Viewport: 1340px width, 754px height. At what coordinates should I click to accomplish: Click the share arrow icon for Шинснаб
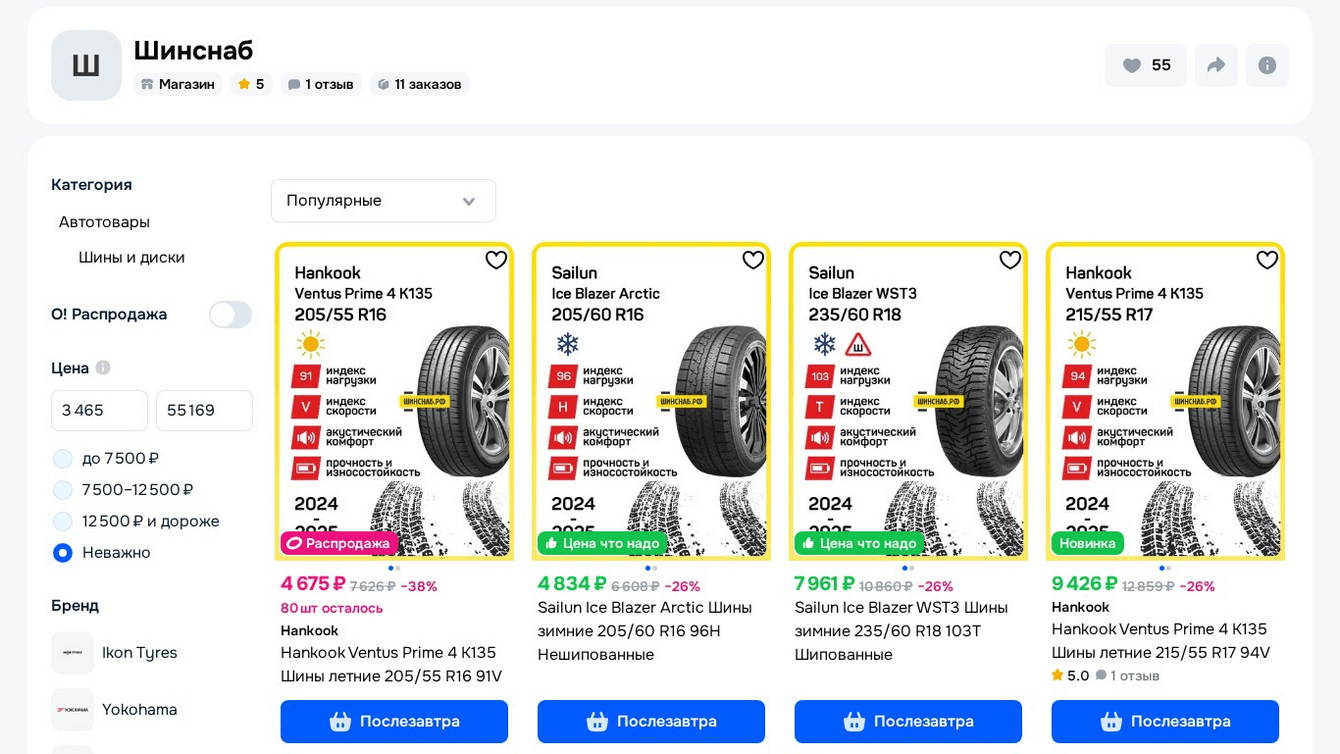[1216, 65]
